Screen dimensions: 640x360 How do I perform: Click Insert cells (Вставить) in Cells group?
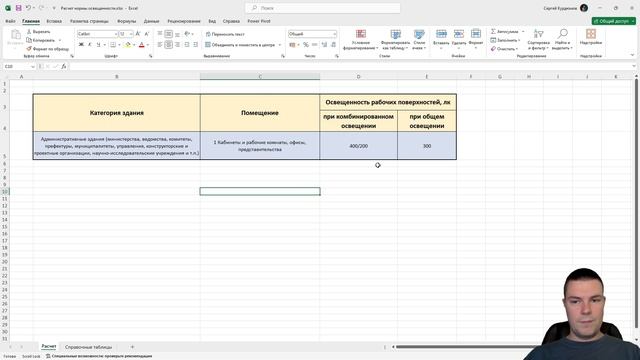(441, 39)
